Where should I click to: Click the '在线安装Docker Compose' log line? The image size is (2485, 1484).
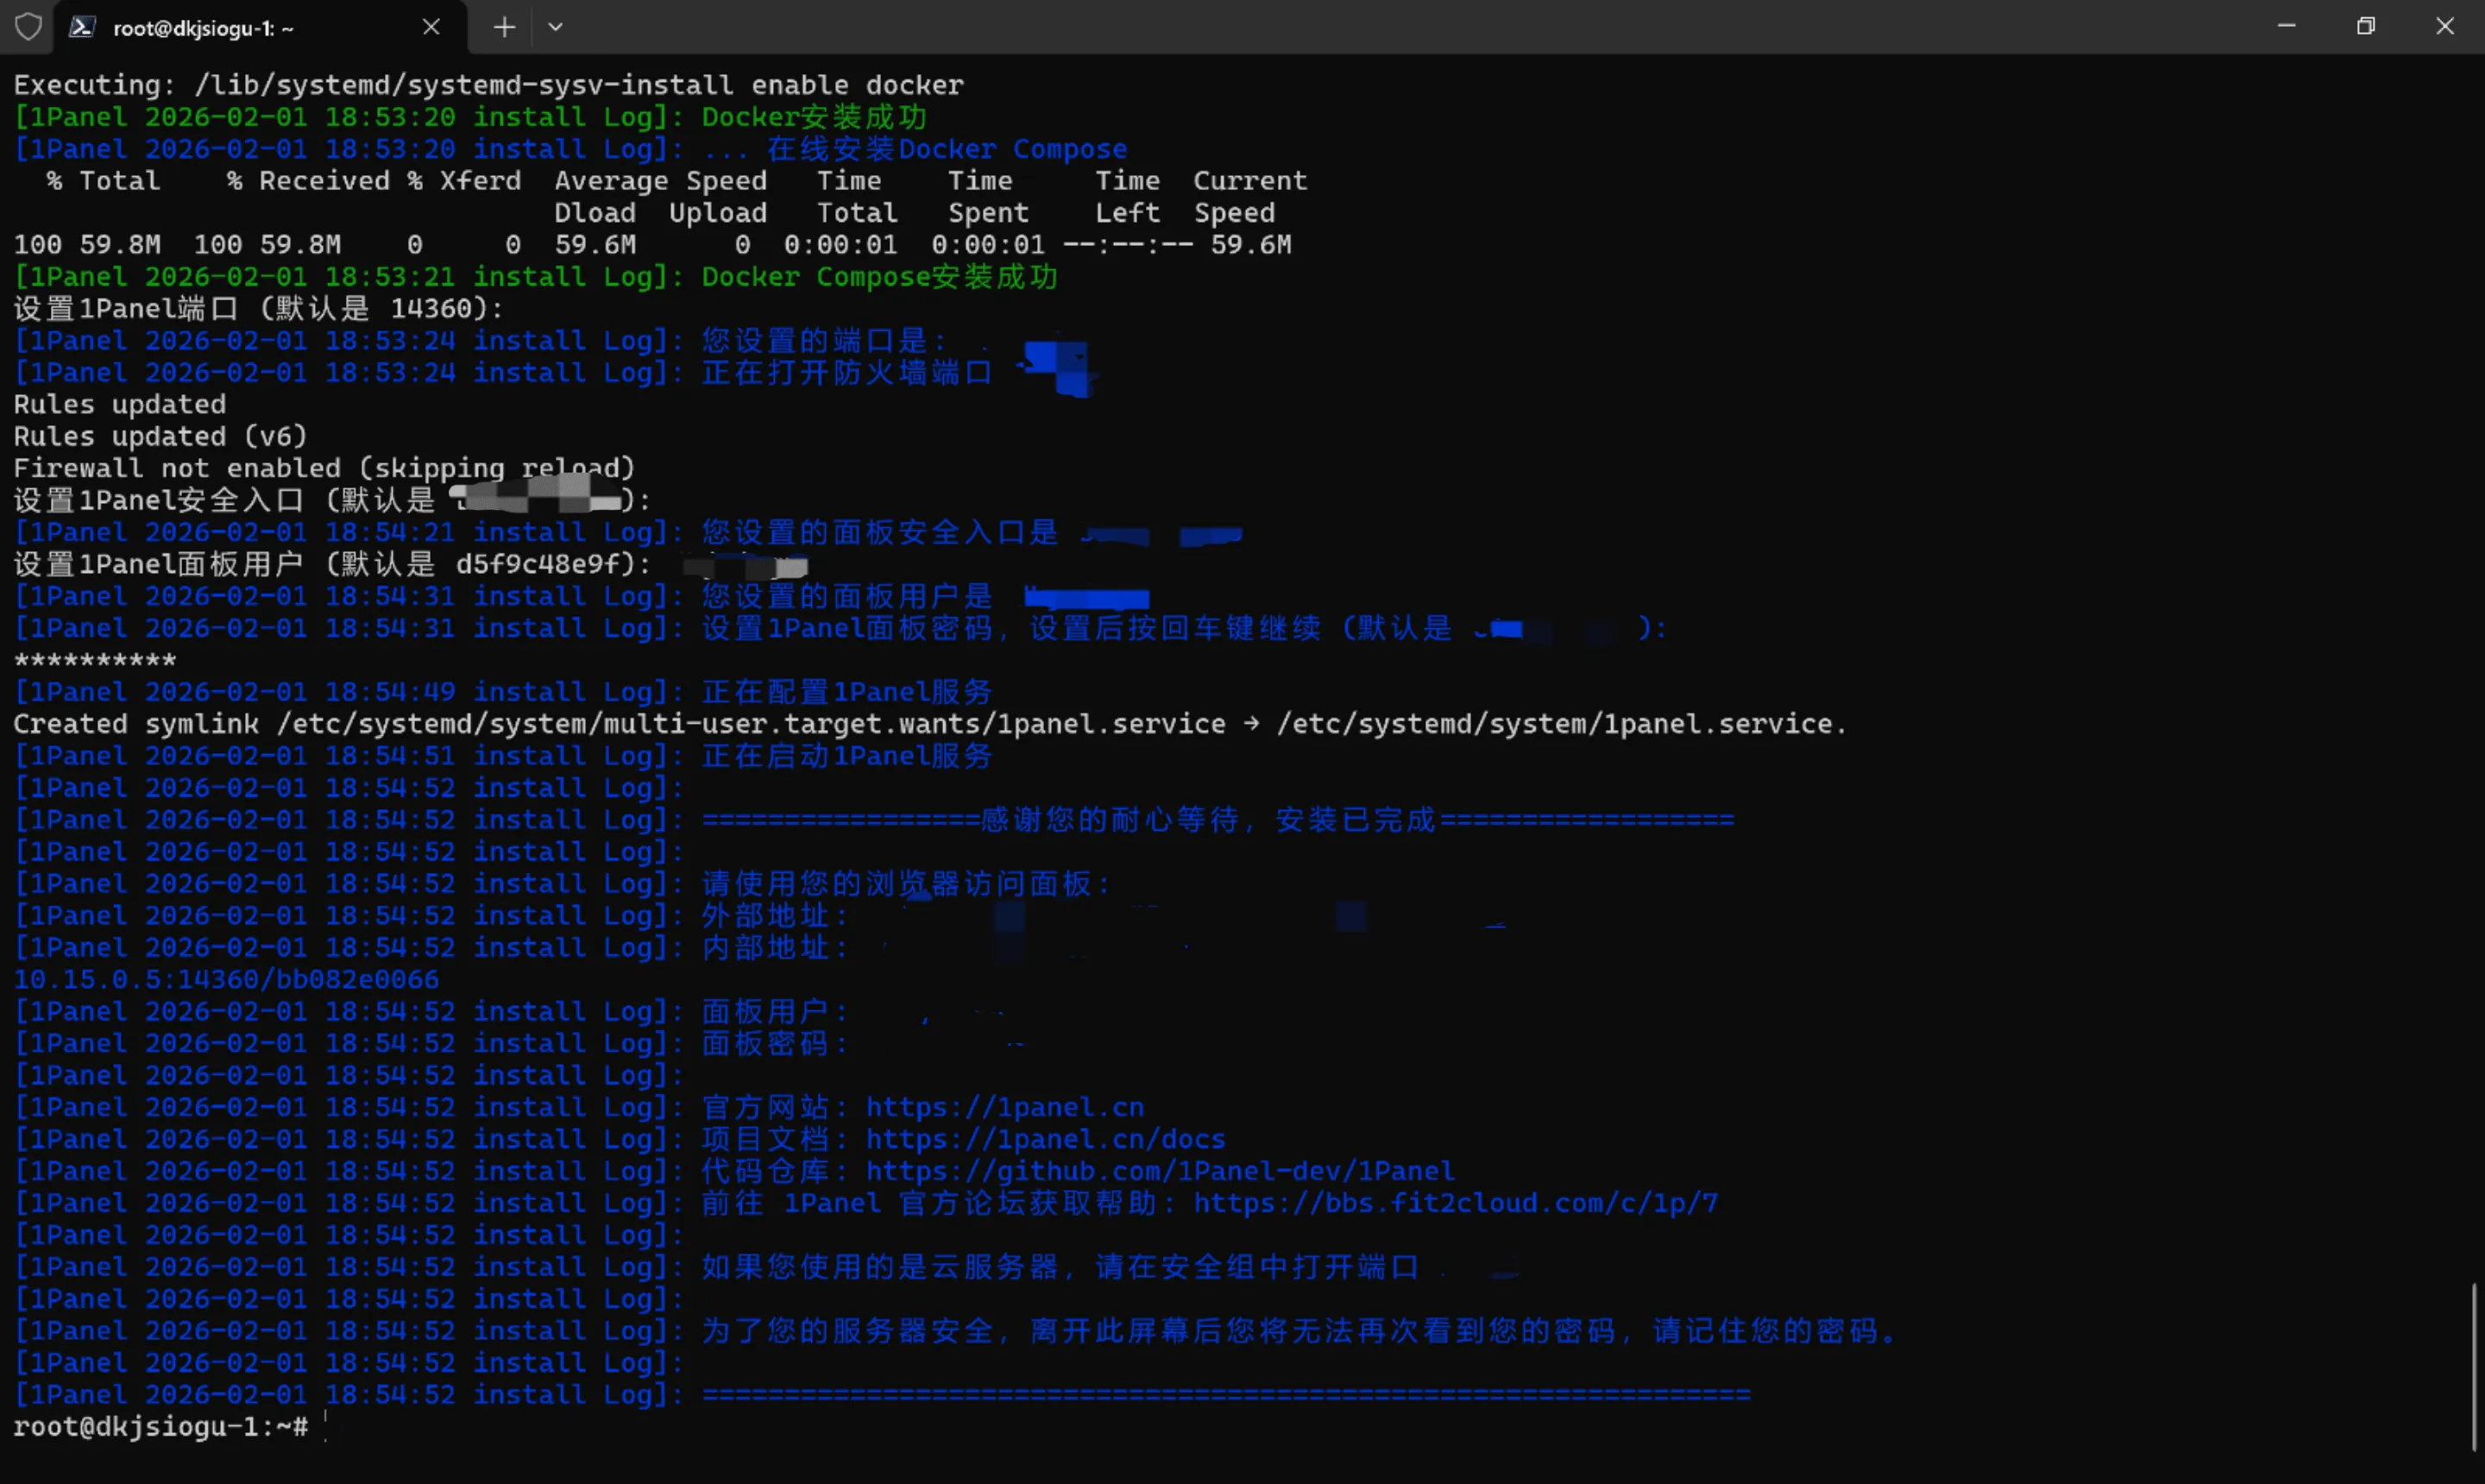(x=570, y=149)
